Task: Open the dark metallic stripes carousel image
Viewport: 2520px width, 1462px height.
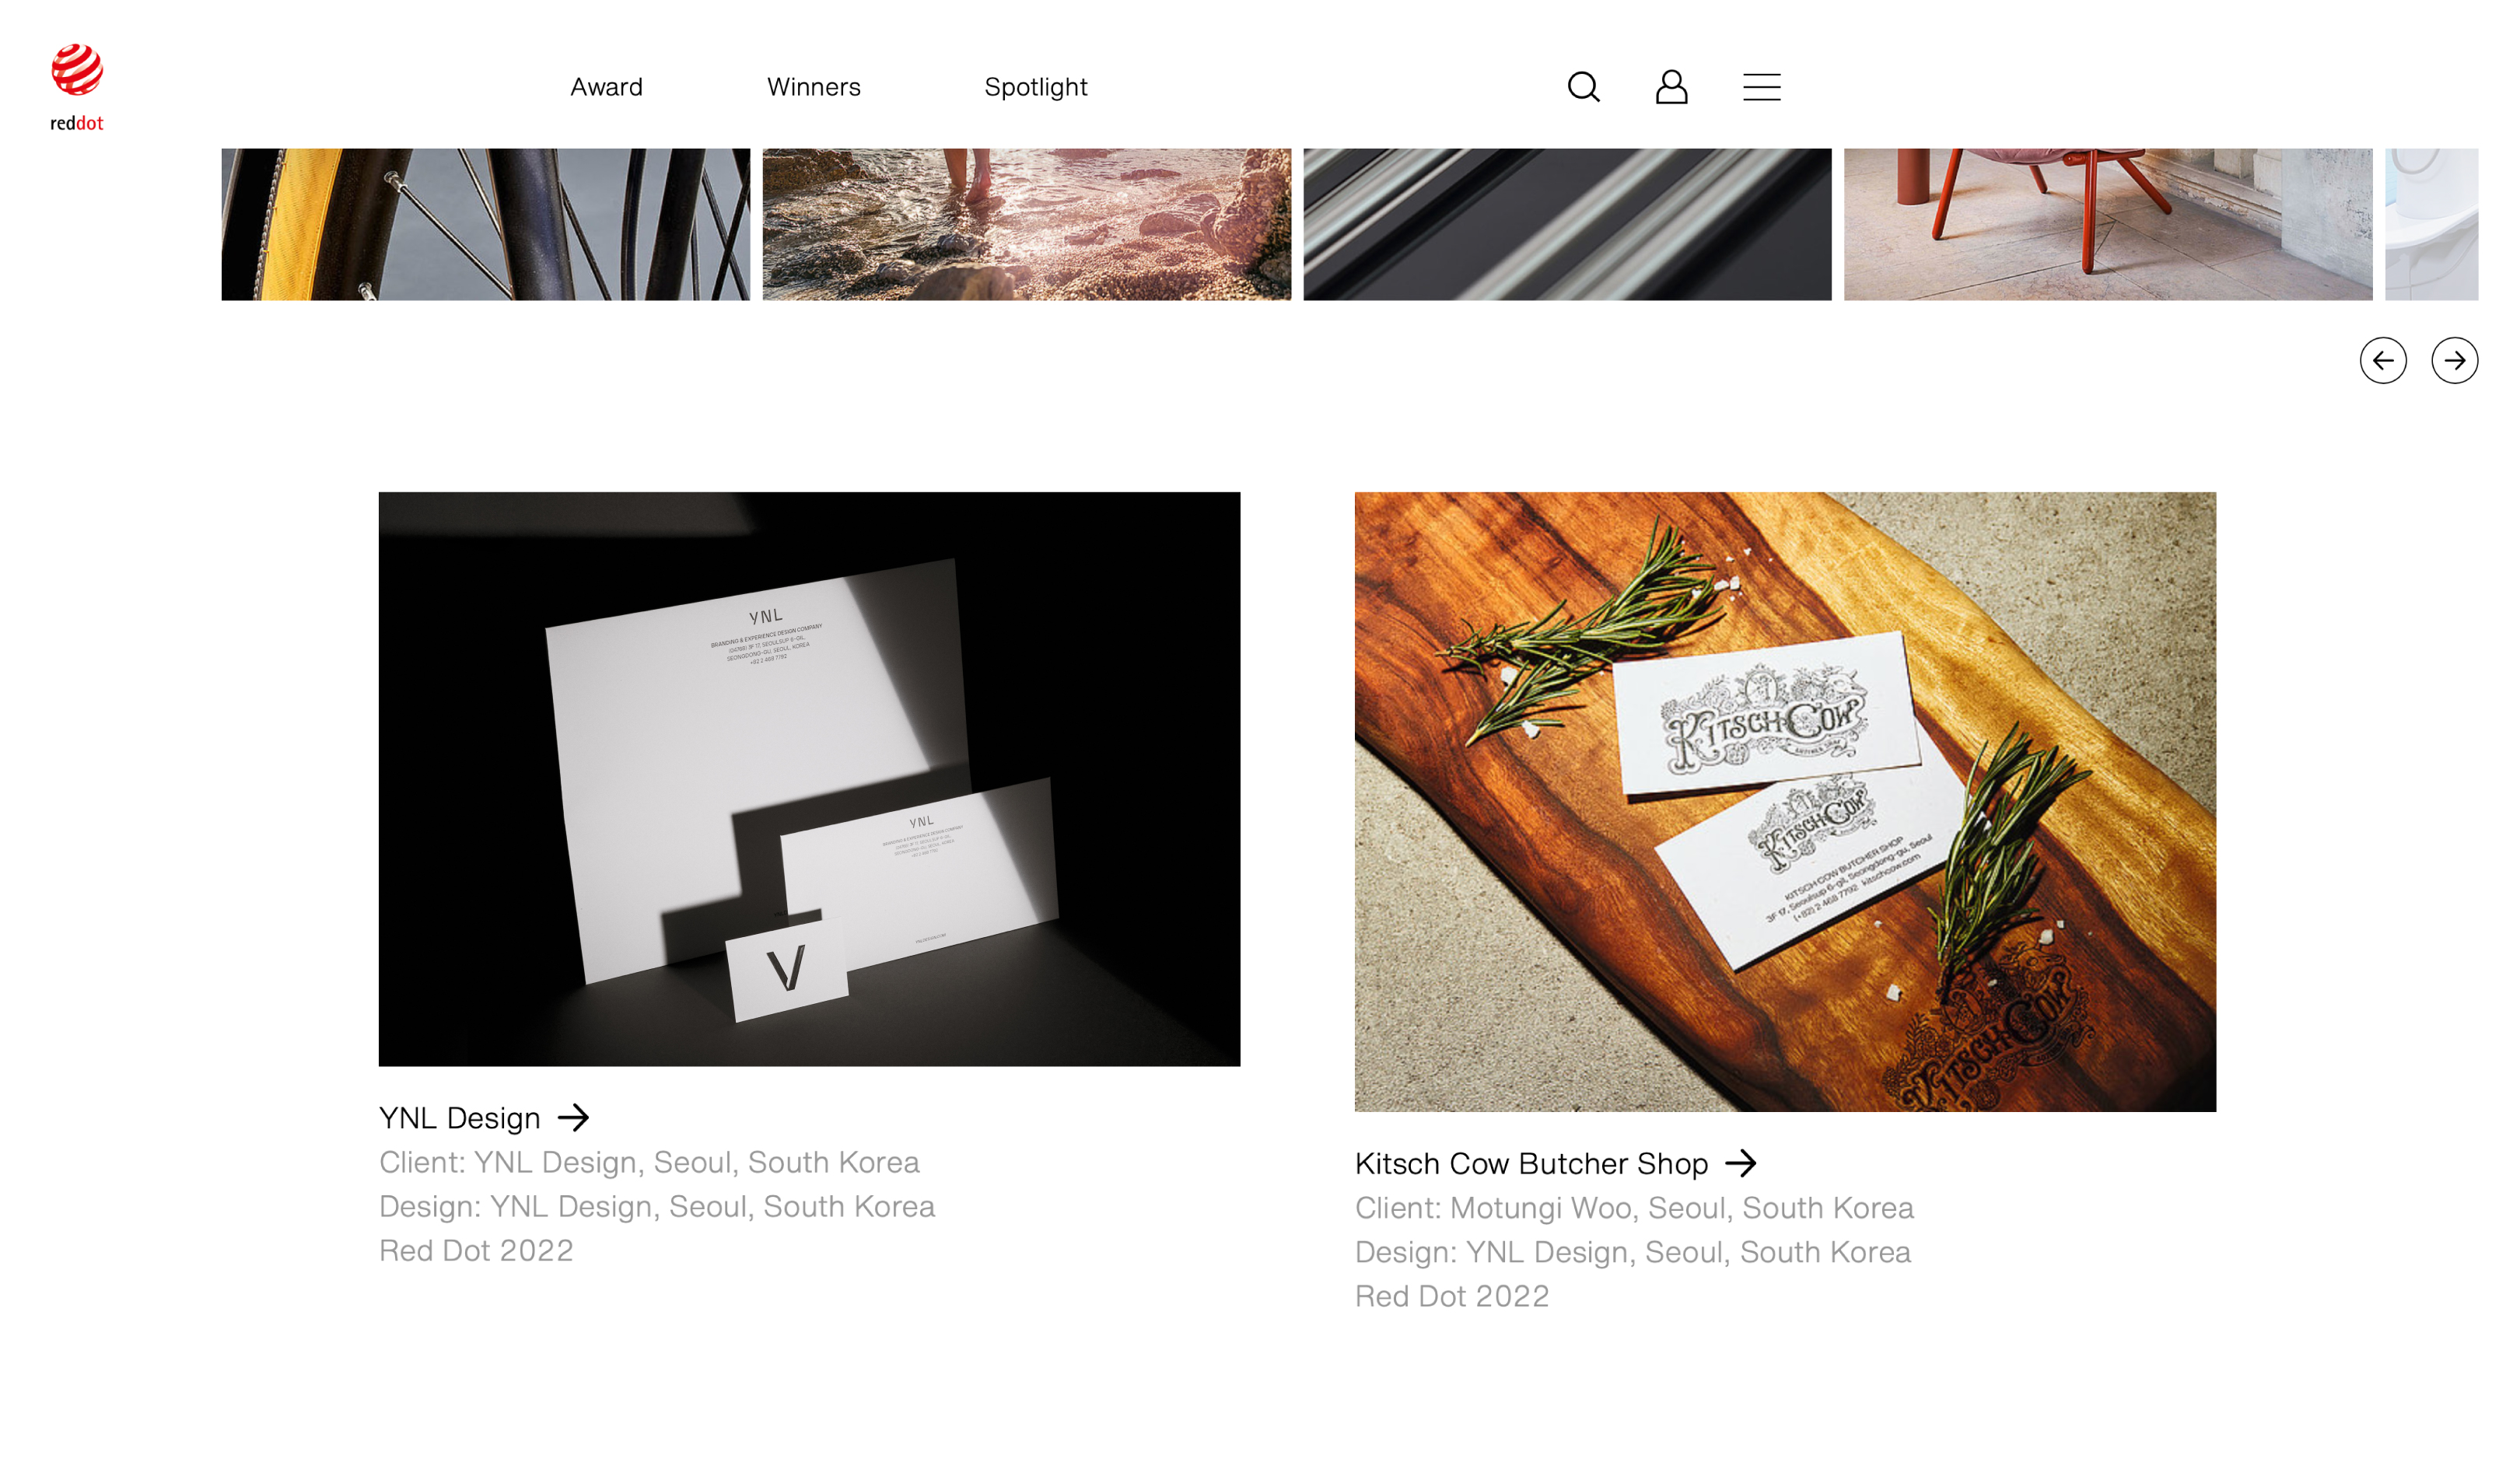Action: coord(1567,224)
